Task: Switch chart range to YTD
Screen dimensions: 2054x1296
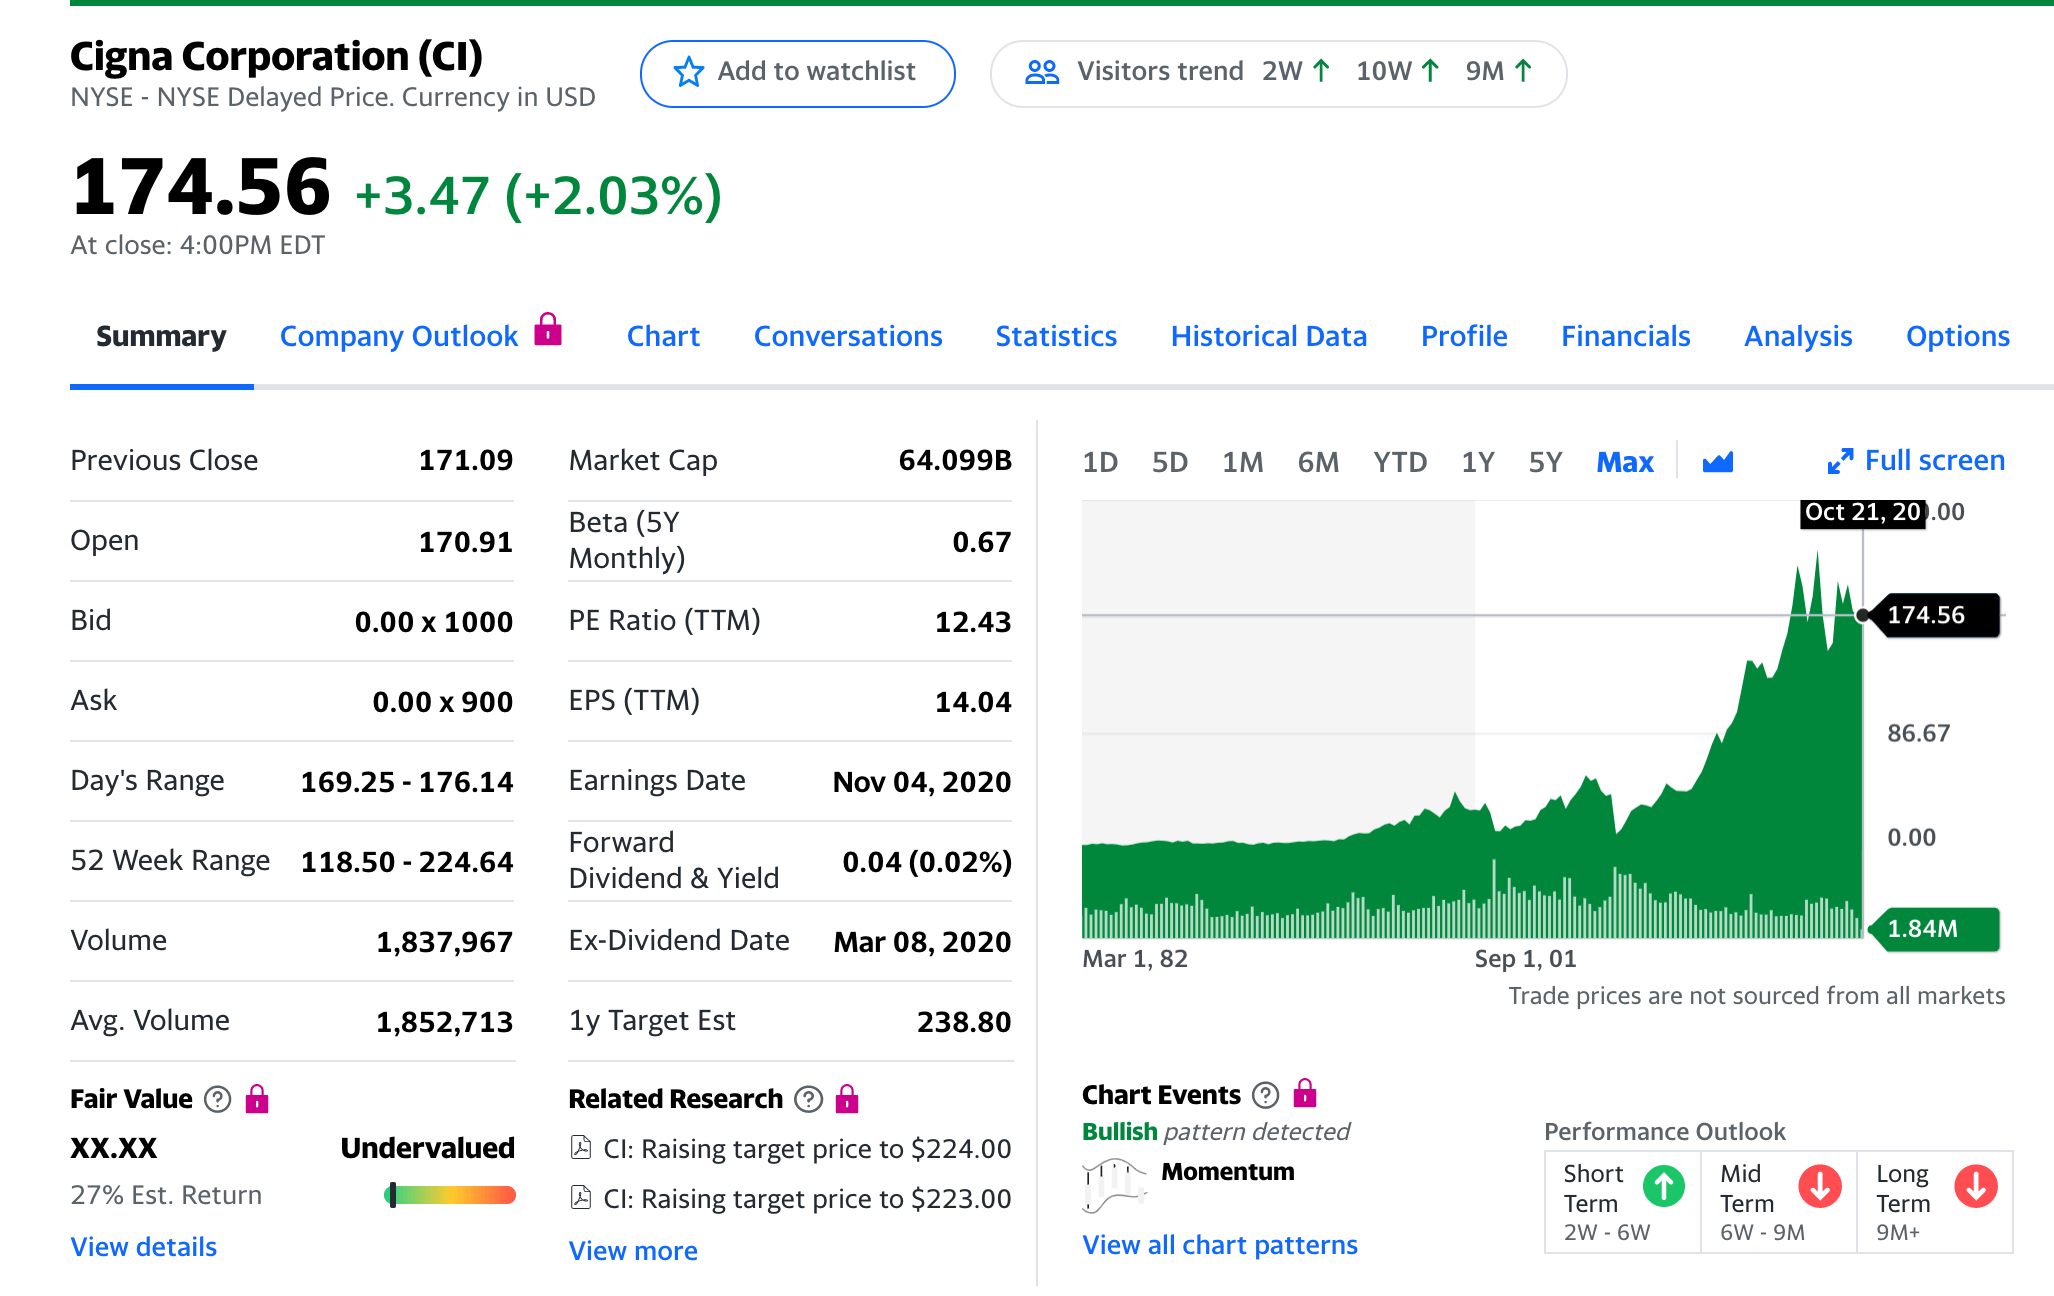Action: [x=1399, y=462]
